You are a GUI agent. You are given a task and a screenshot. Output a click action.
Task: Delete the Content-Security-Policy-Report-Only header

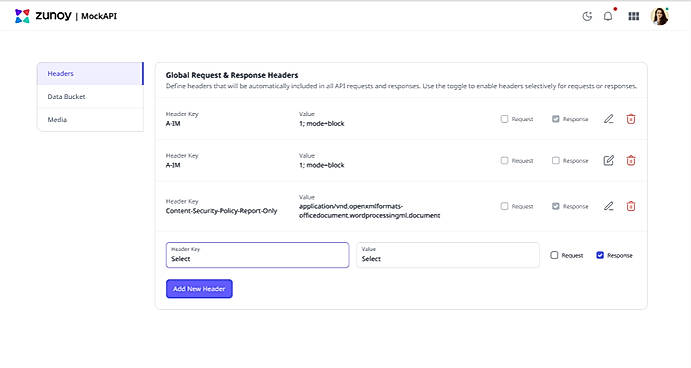pyautogui.click(x=631, y=206)
